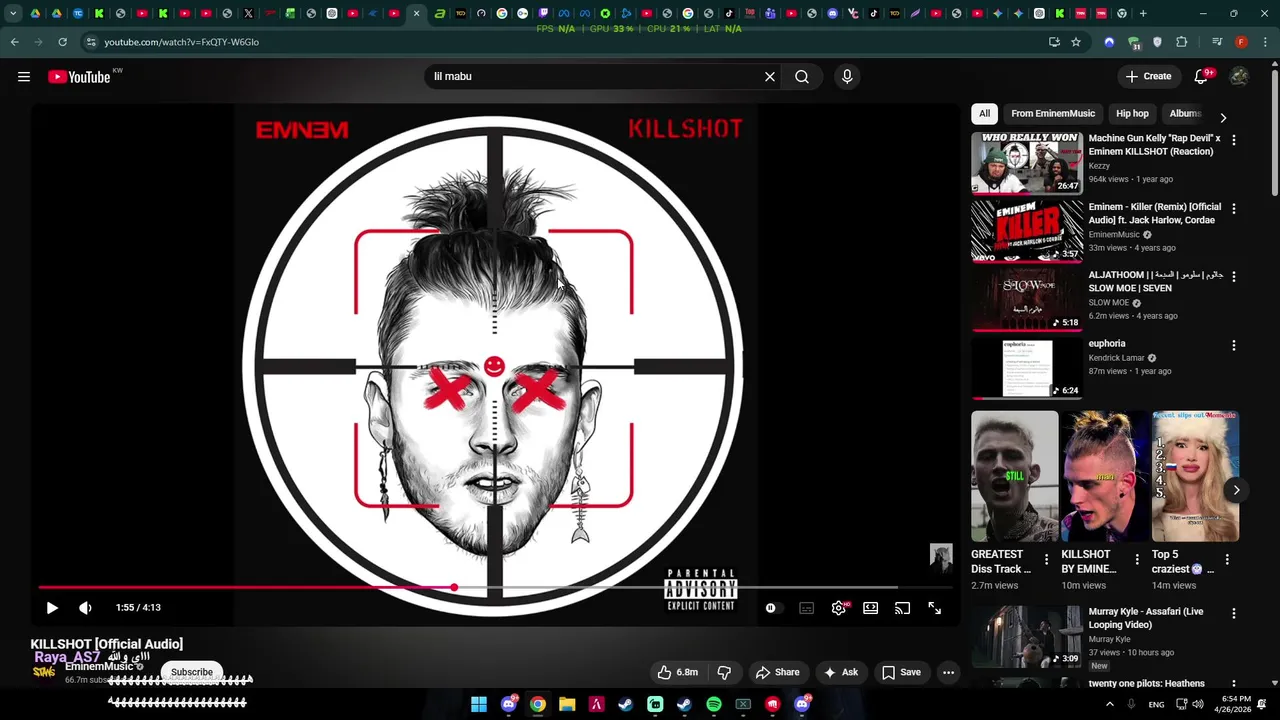The image size is (1280, 720).
Task: Select the From EminemMusic chip
Action: pyautogui.click(x=1053, y=114)
